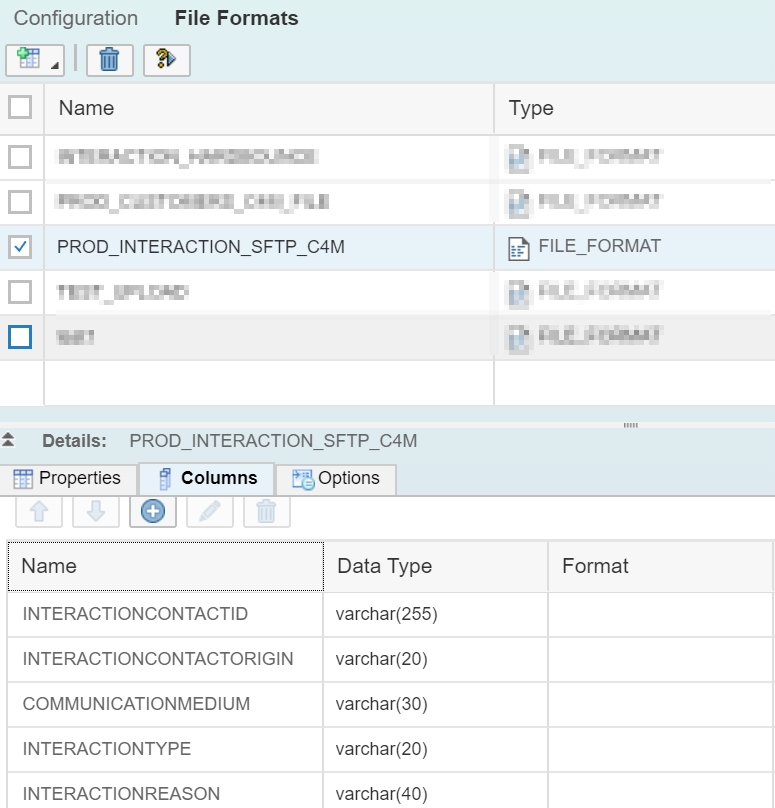Click FILE_FORMAT icon in PROD_INTERACTION_SFTP_C4M row
Viewport: 775px width, 808px height.
pos(519,248)
